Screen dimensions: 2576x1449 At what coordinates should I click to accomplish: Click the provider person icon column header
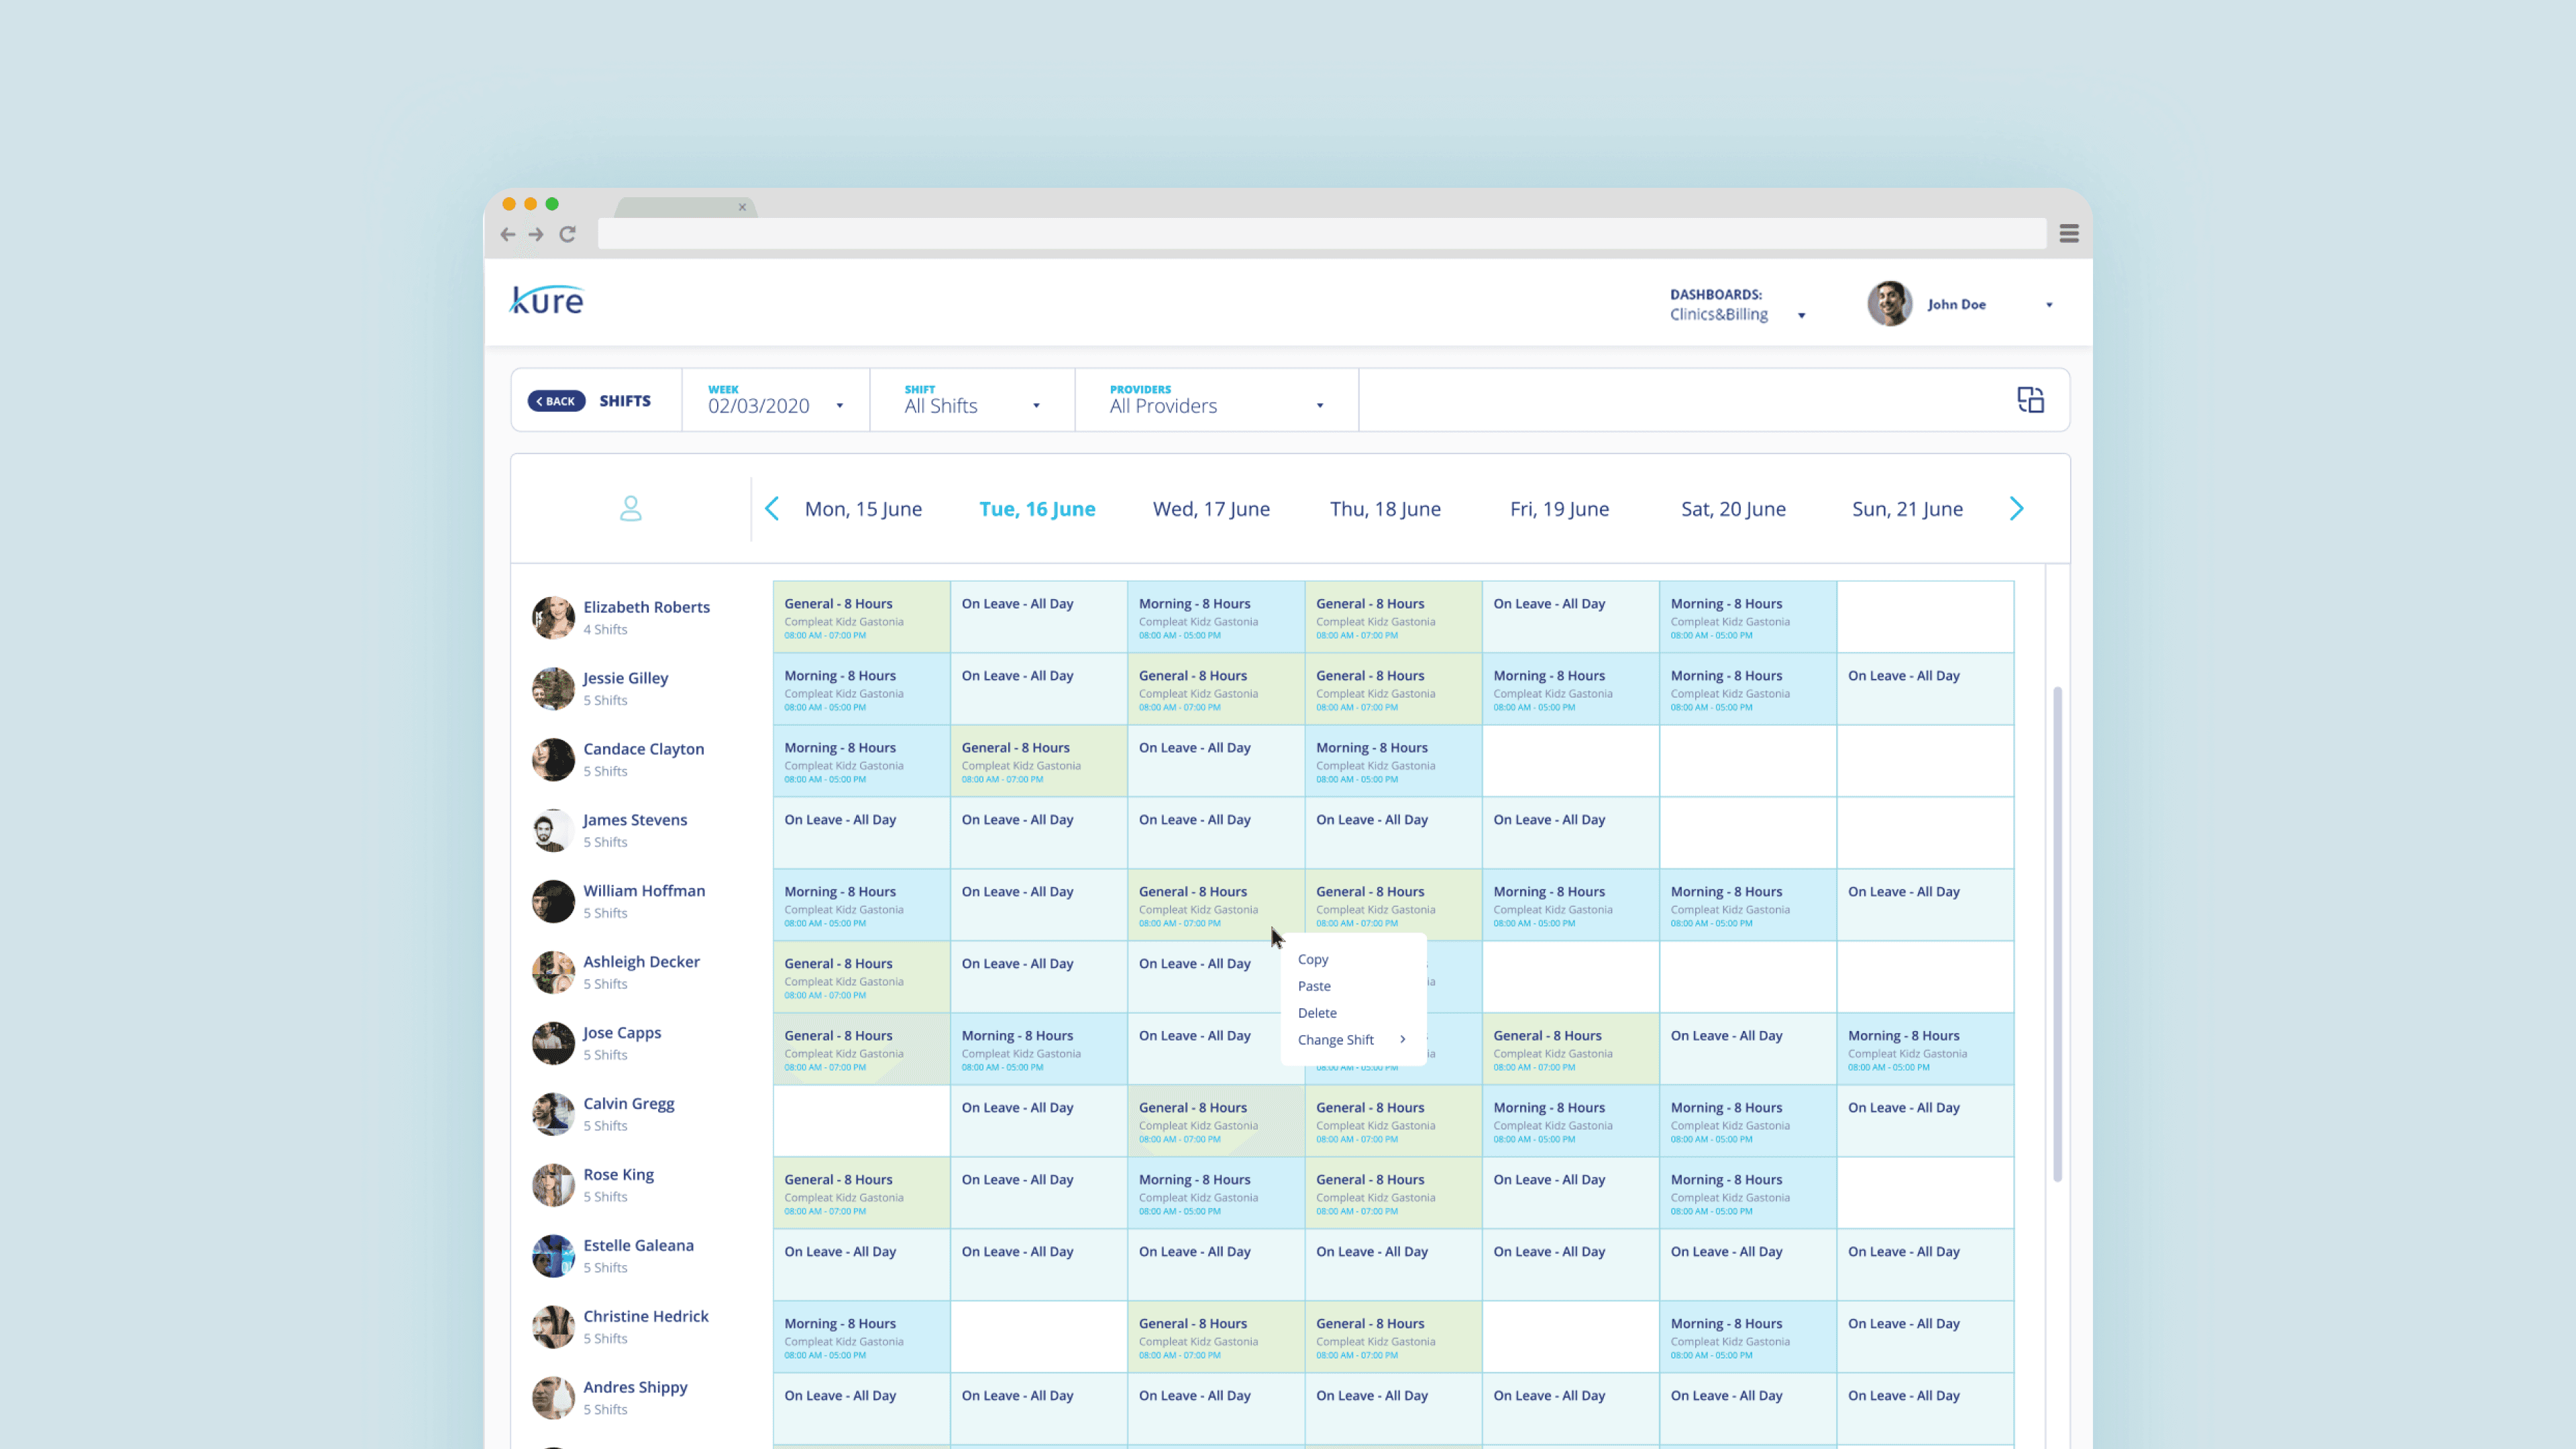tap(630, 509)
